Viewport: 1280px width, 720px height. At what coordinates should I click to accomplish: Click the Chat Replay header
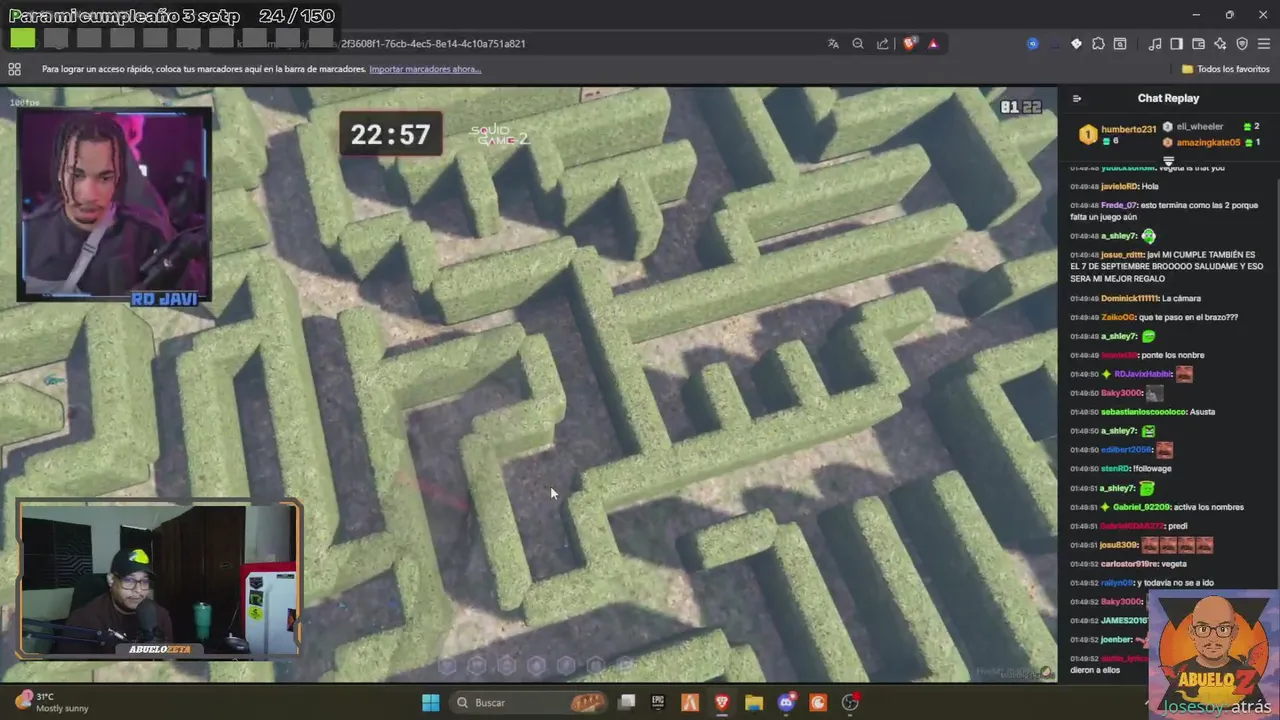point(1168,98)
